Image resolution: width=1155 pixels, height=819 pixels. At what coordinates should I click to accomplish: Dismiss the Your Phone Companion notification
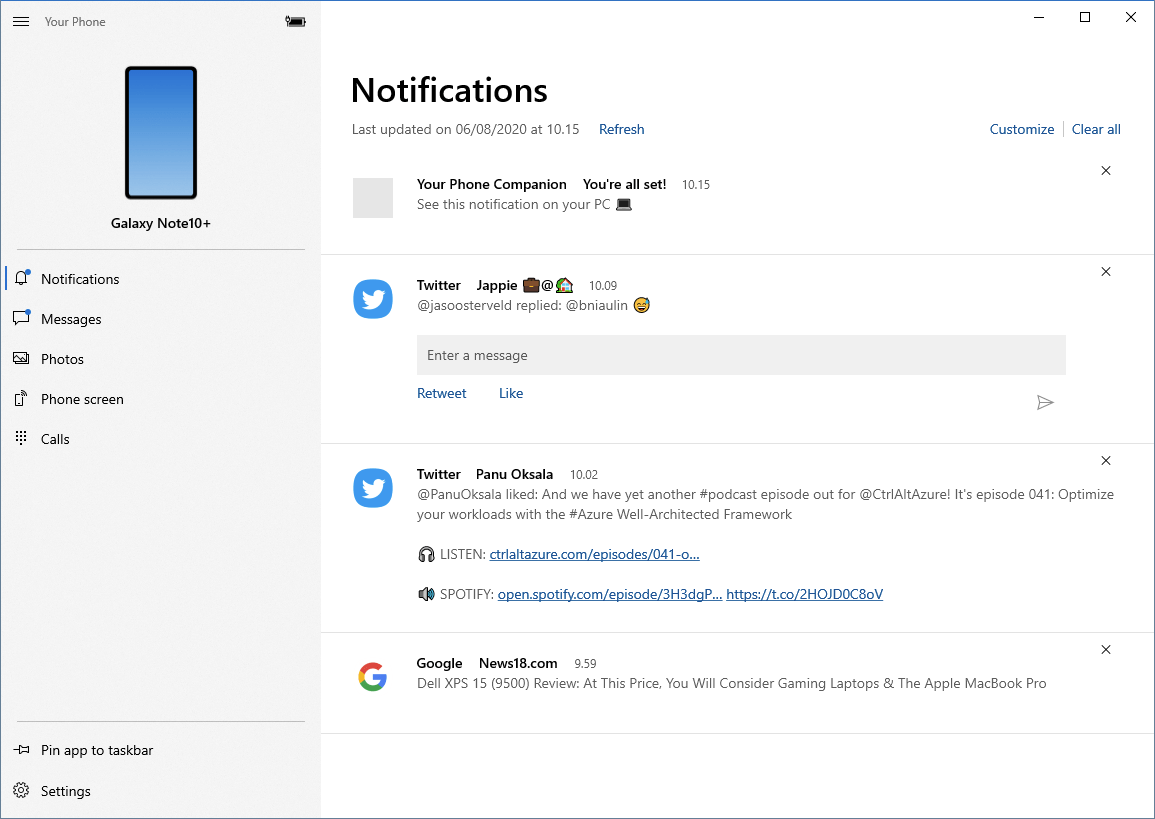pos(1106,171)
